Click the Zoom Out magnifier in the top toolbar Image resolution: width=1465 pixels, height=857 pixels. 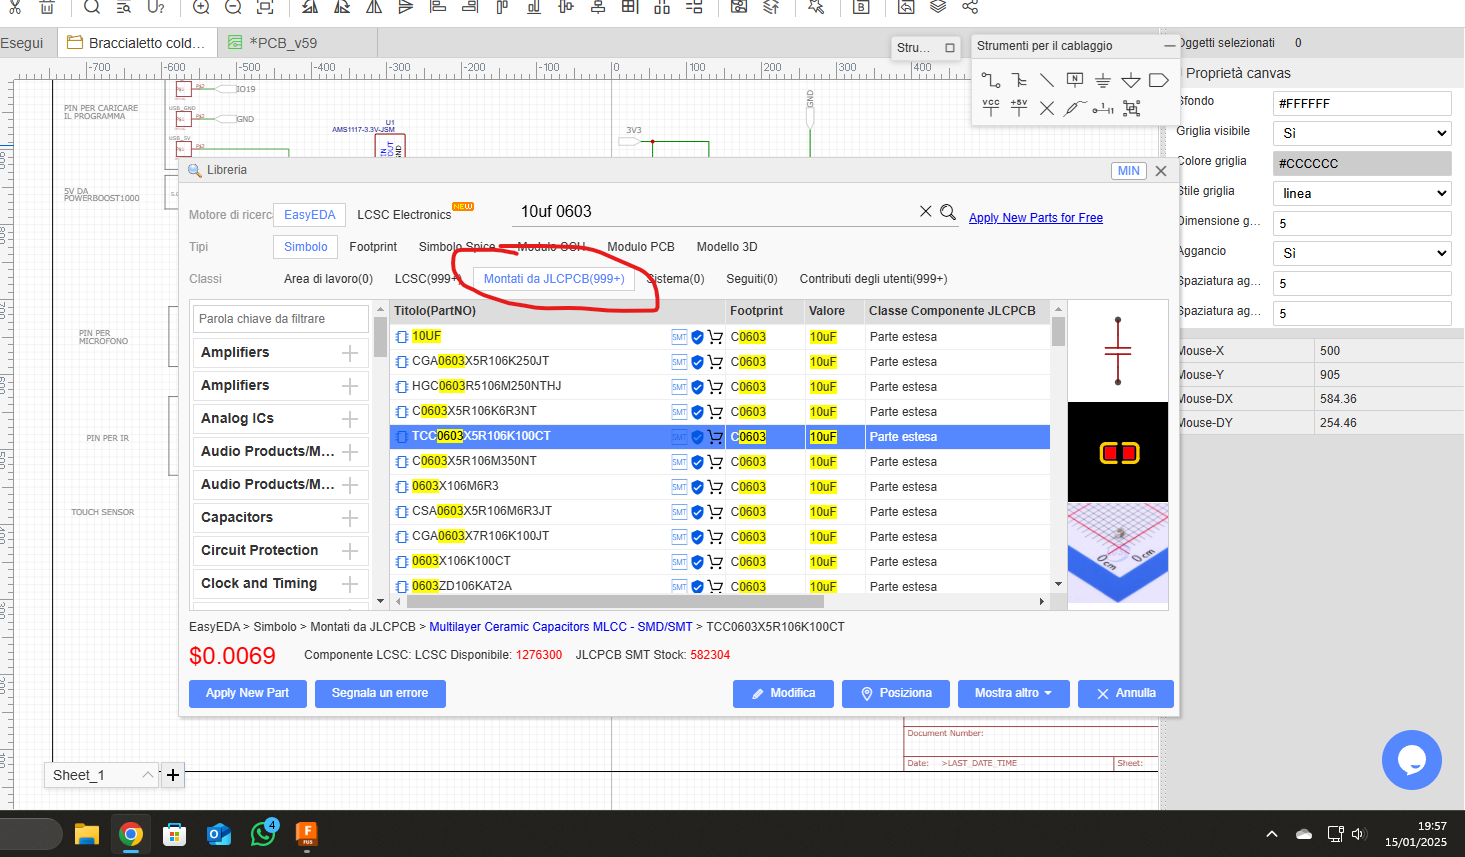pos(233,7)
